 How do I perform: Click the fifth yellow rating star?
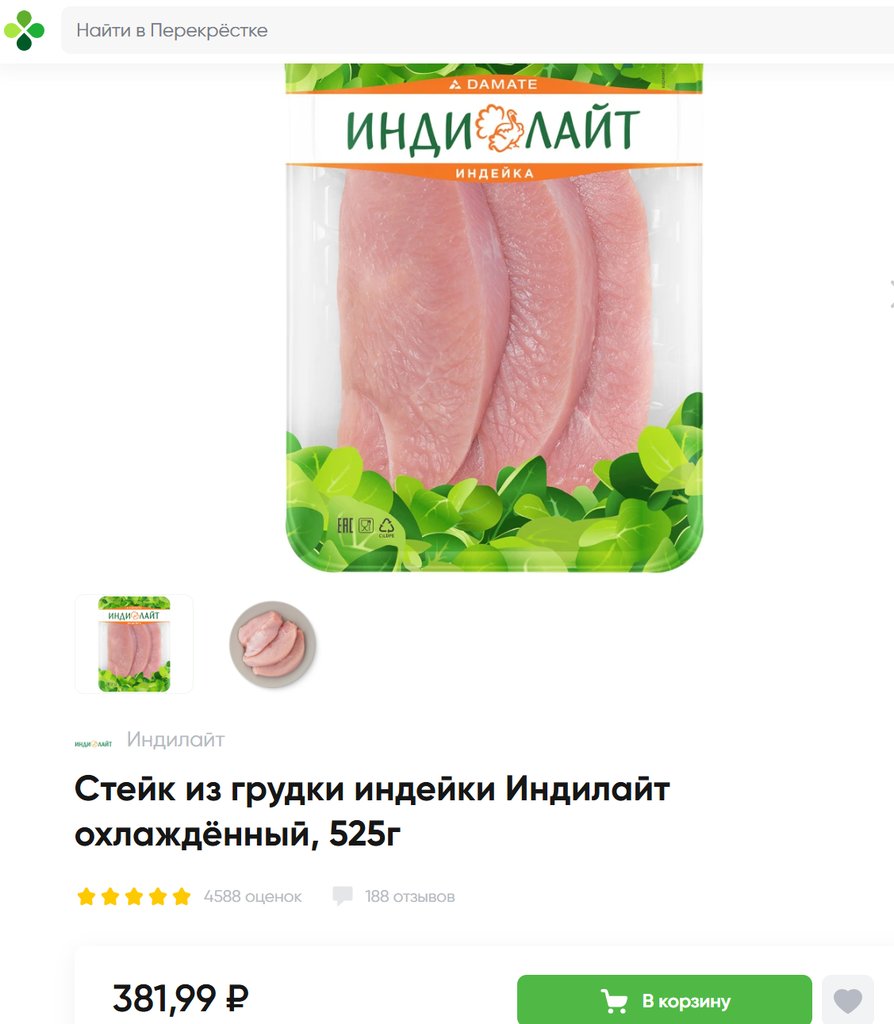(x=182, y=896)
